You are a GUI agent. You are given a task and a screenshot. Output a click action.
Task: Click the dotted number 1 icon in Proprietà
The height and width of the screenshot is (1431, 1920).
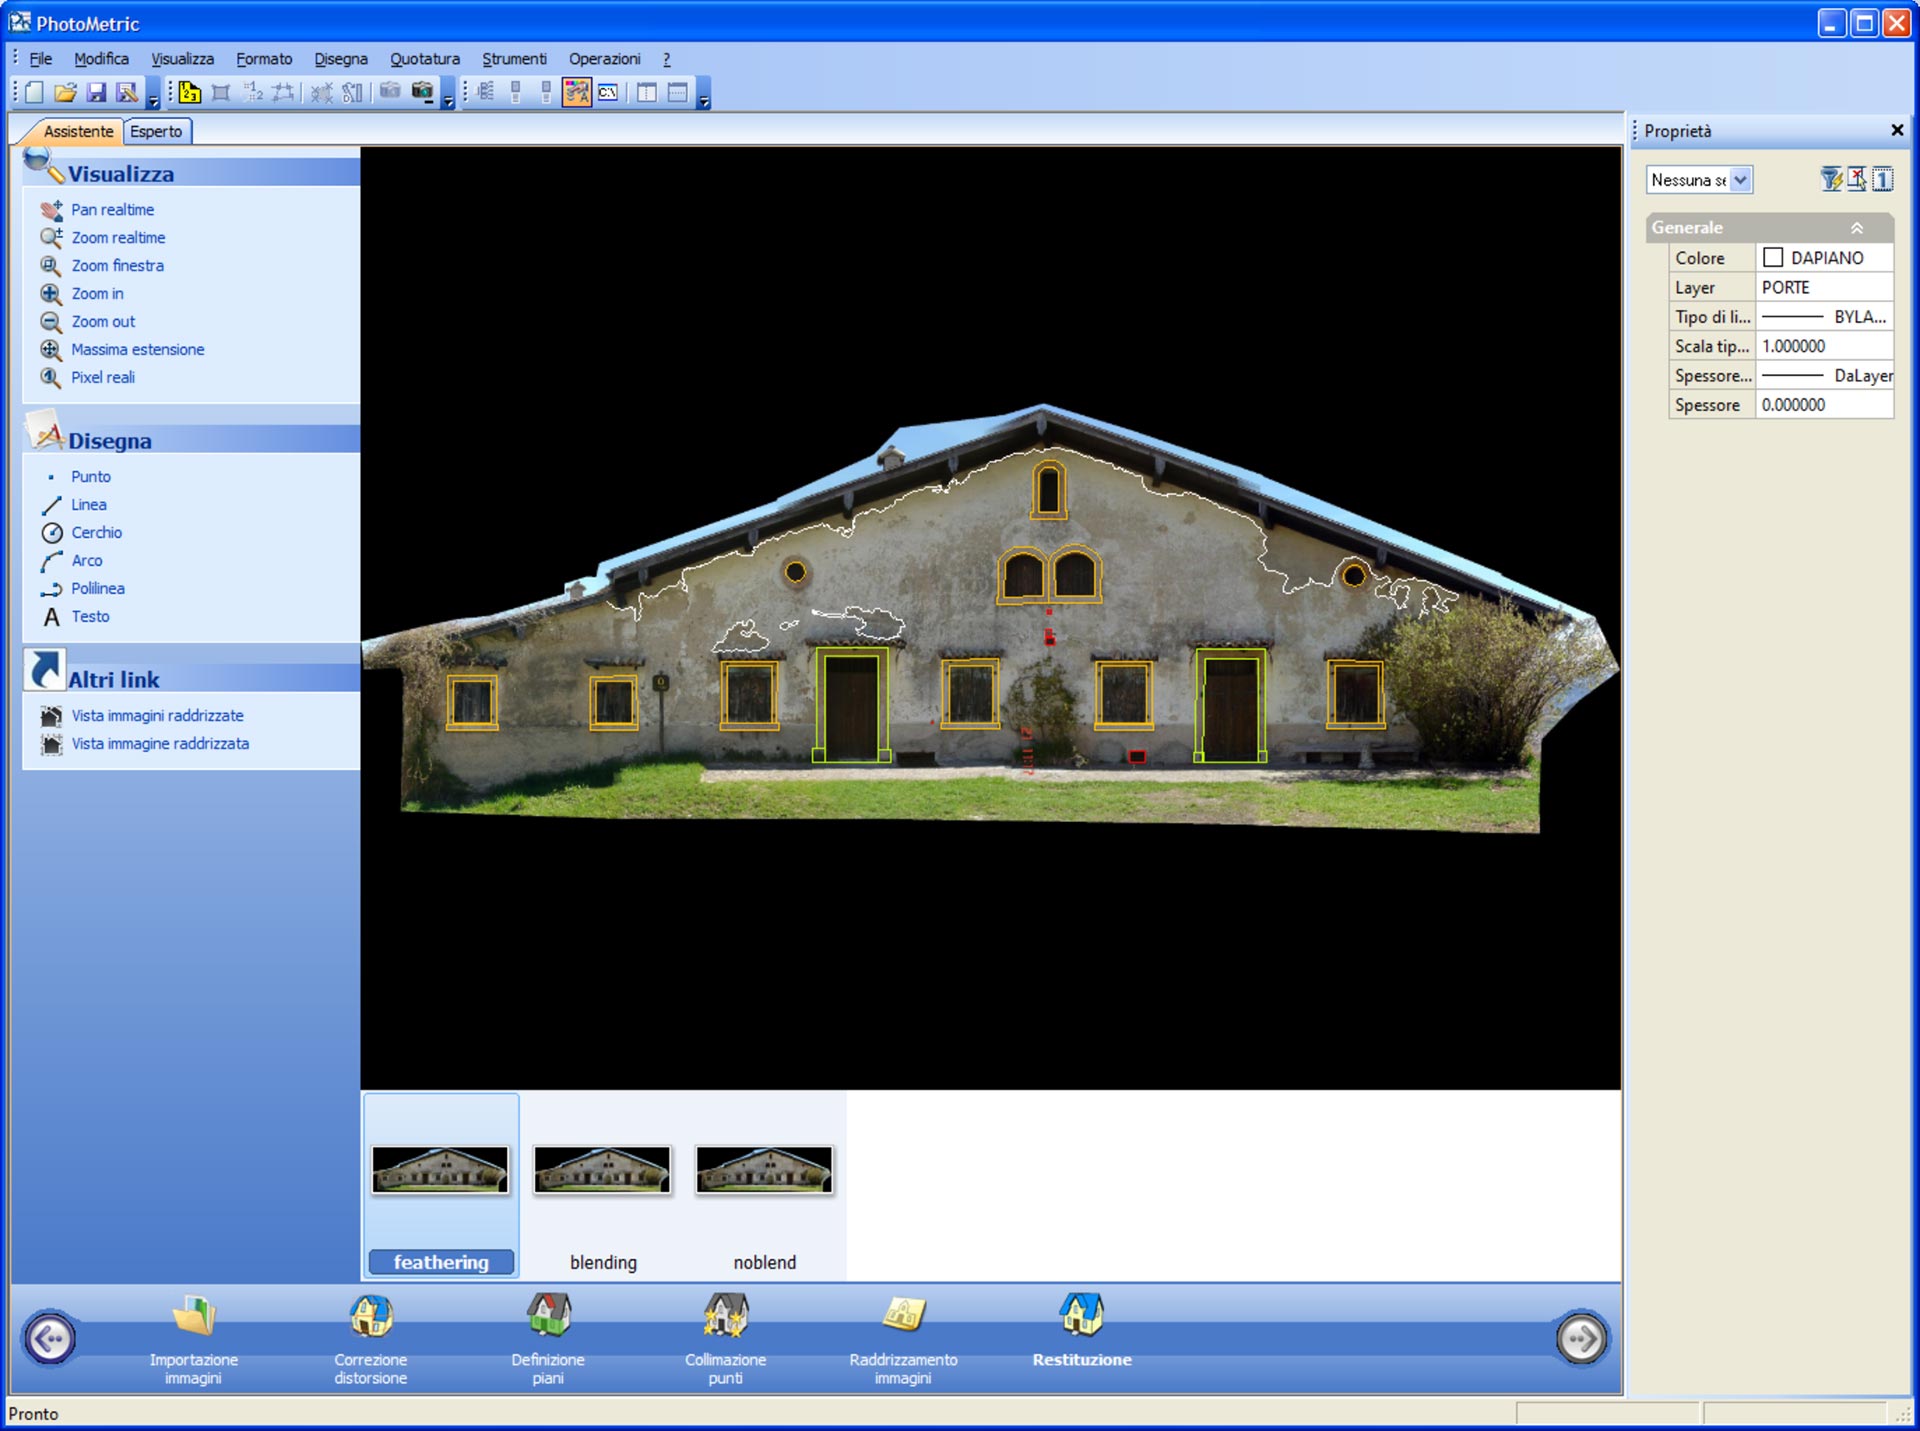pos(1882,179)
